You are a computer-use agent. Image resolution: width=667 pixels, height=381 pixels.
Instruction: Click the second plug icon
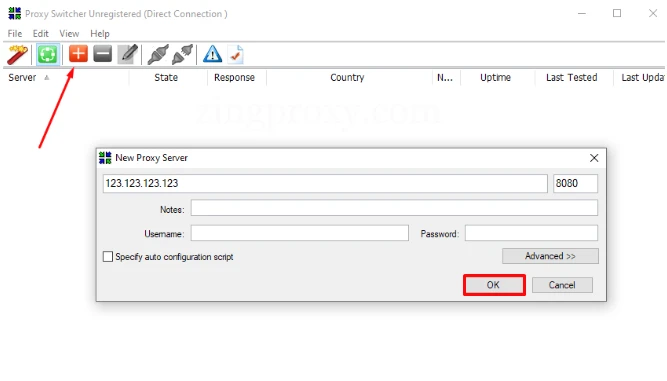coord(182,54)
